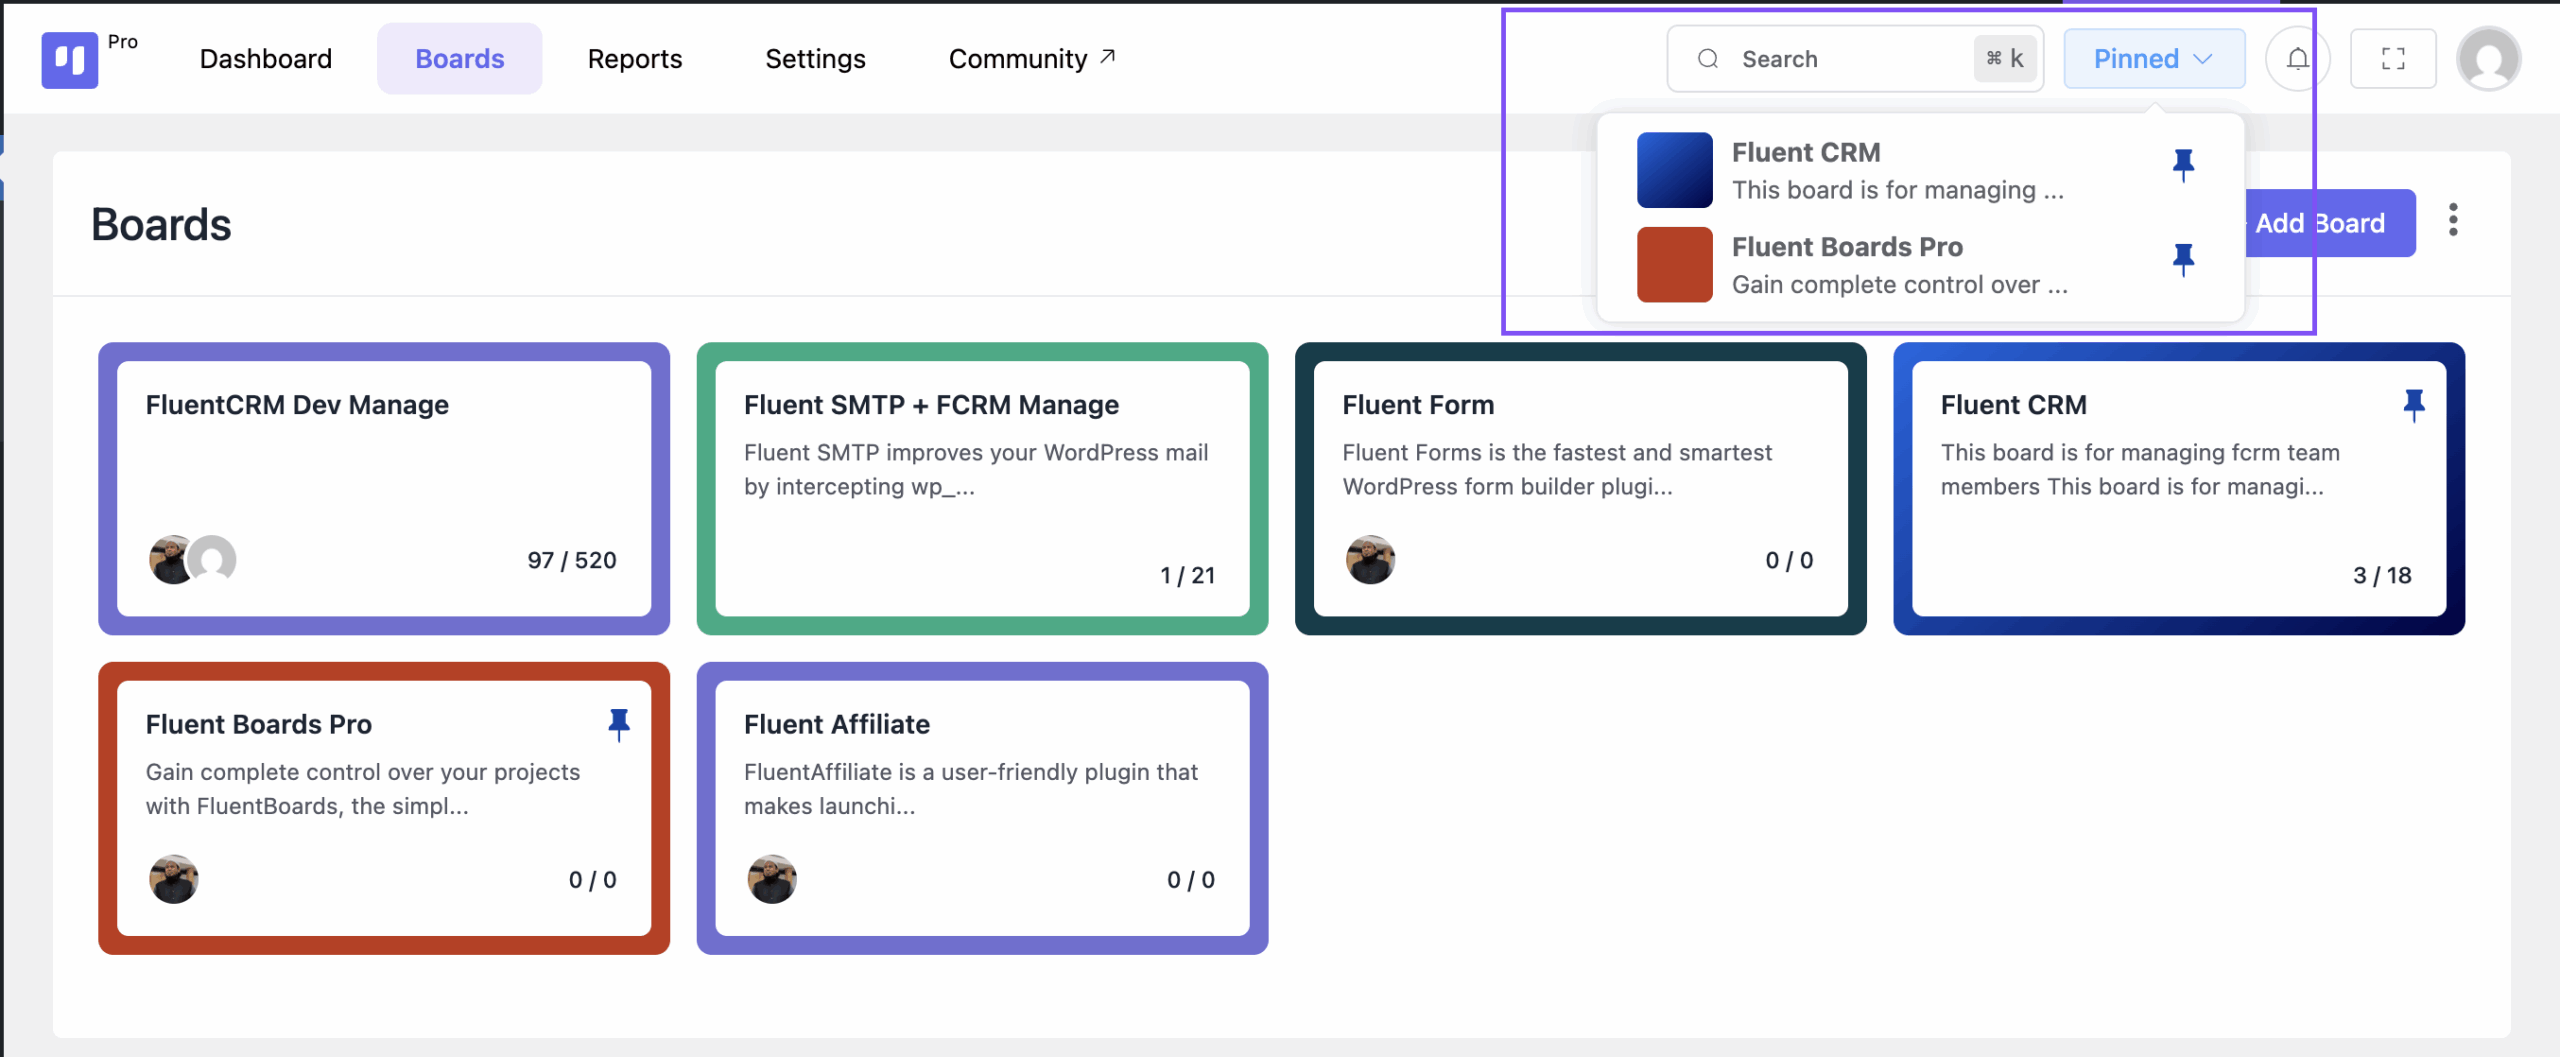Screen dimensions: 2560x1057
Task: Open the Dashboard tab
Action: coord(266,59)
